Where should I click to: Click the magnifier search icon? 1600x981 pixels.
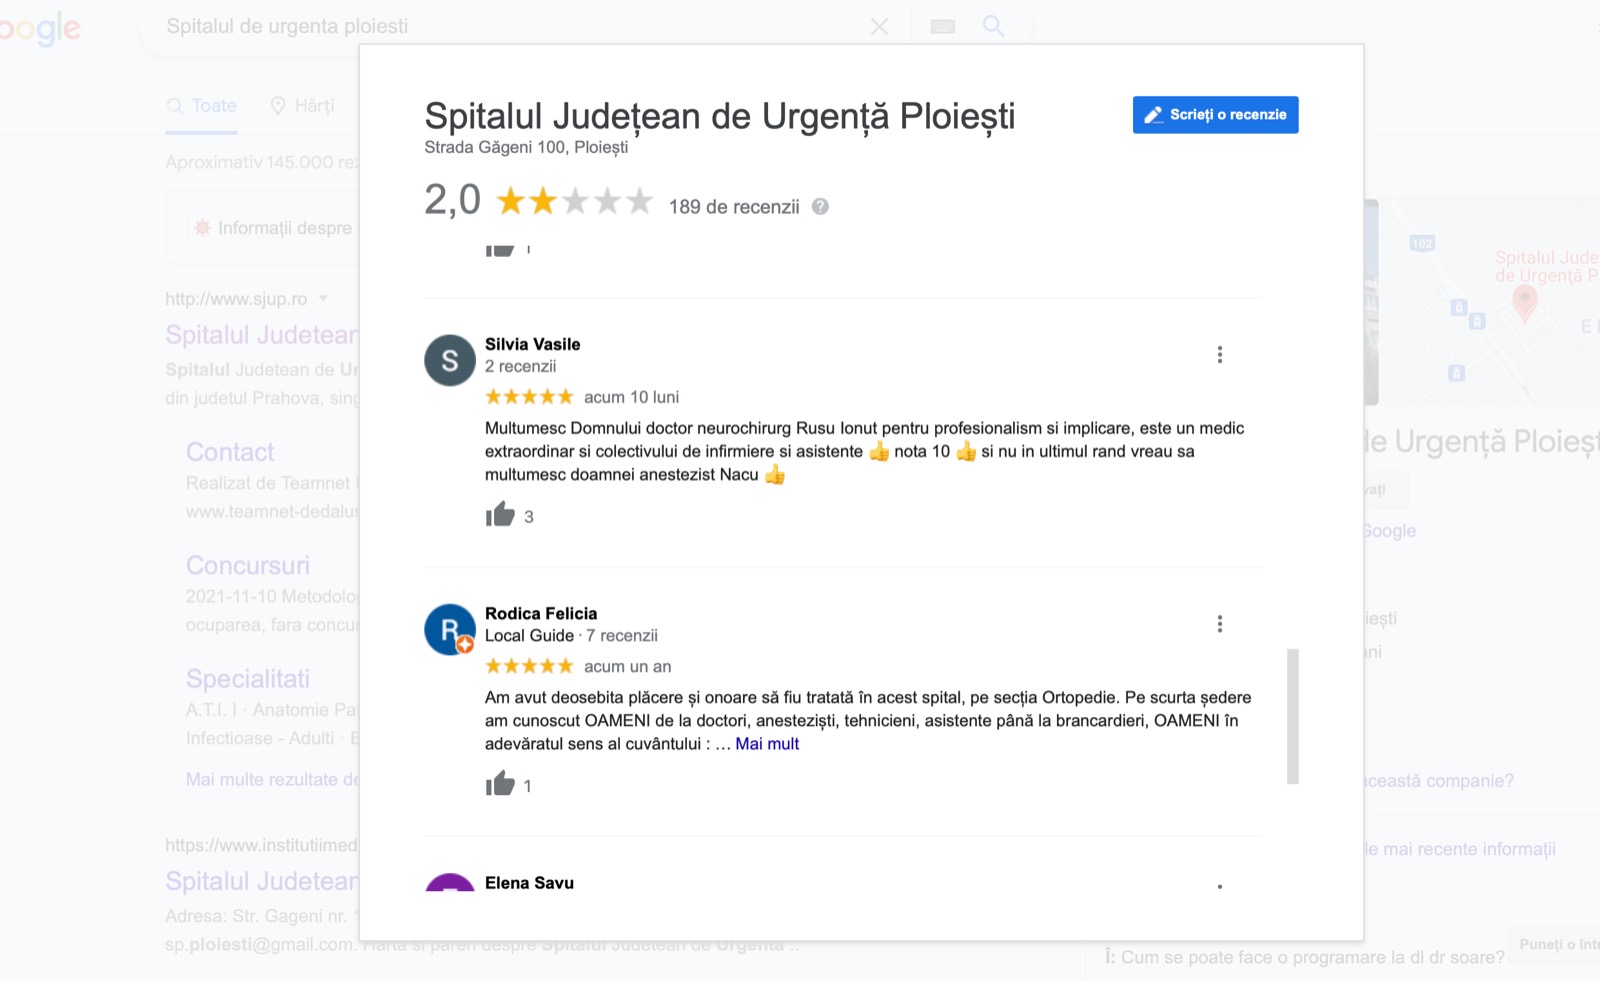tap(993, 26)
